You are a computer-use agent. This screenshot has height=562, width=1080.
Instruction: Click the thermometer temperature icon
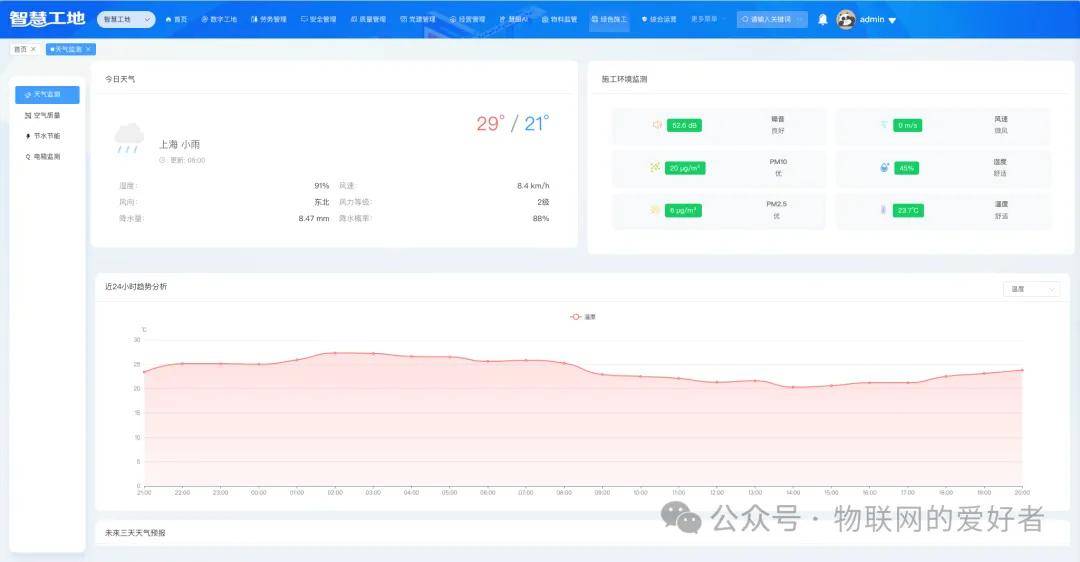coord(883,209)
